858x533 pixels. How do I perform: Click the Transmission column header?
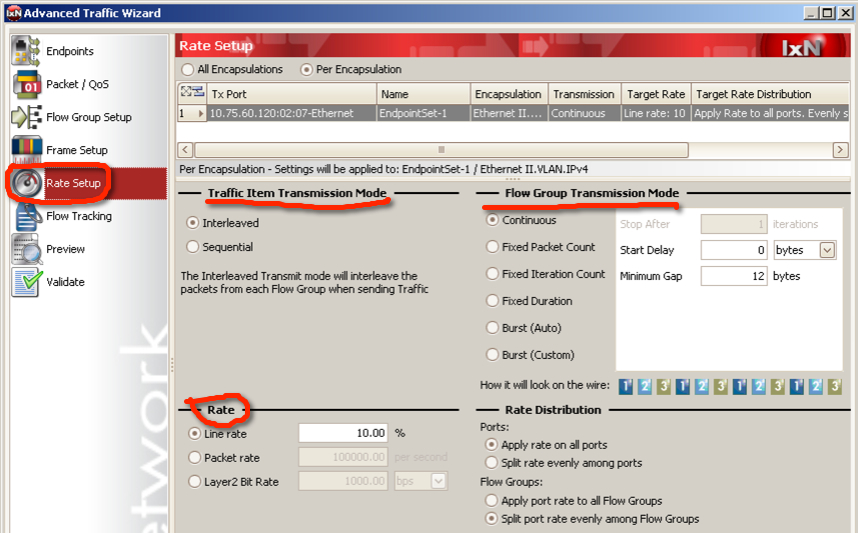(584, 94)
